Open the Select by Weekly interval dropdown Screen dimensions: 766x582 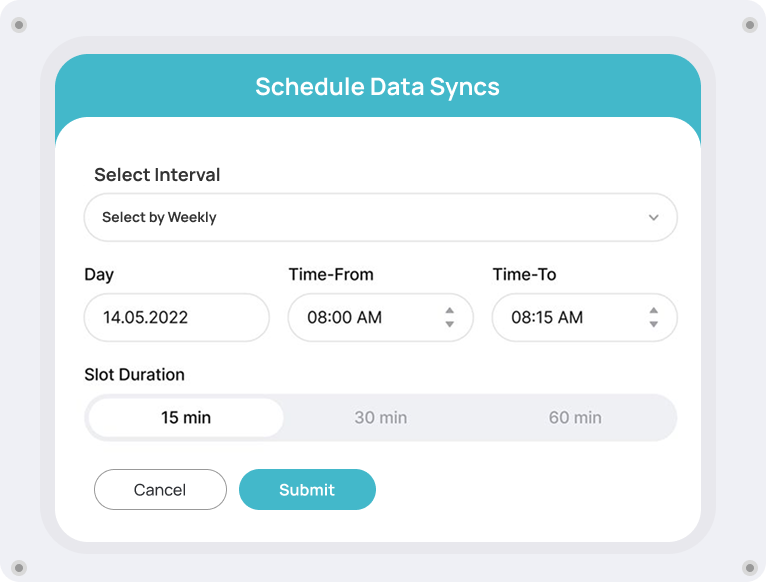[380, 217]
